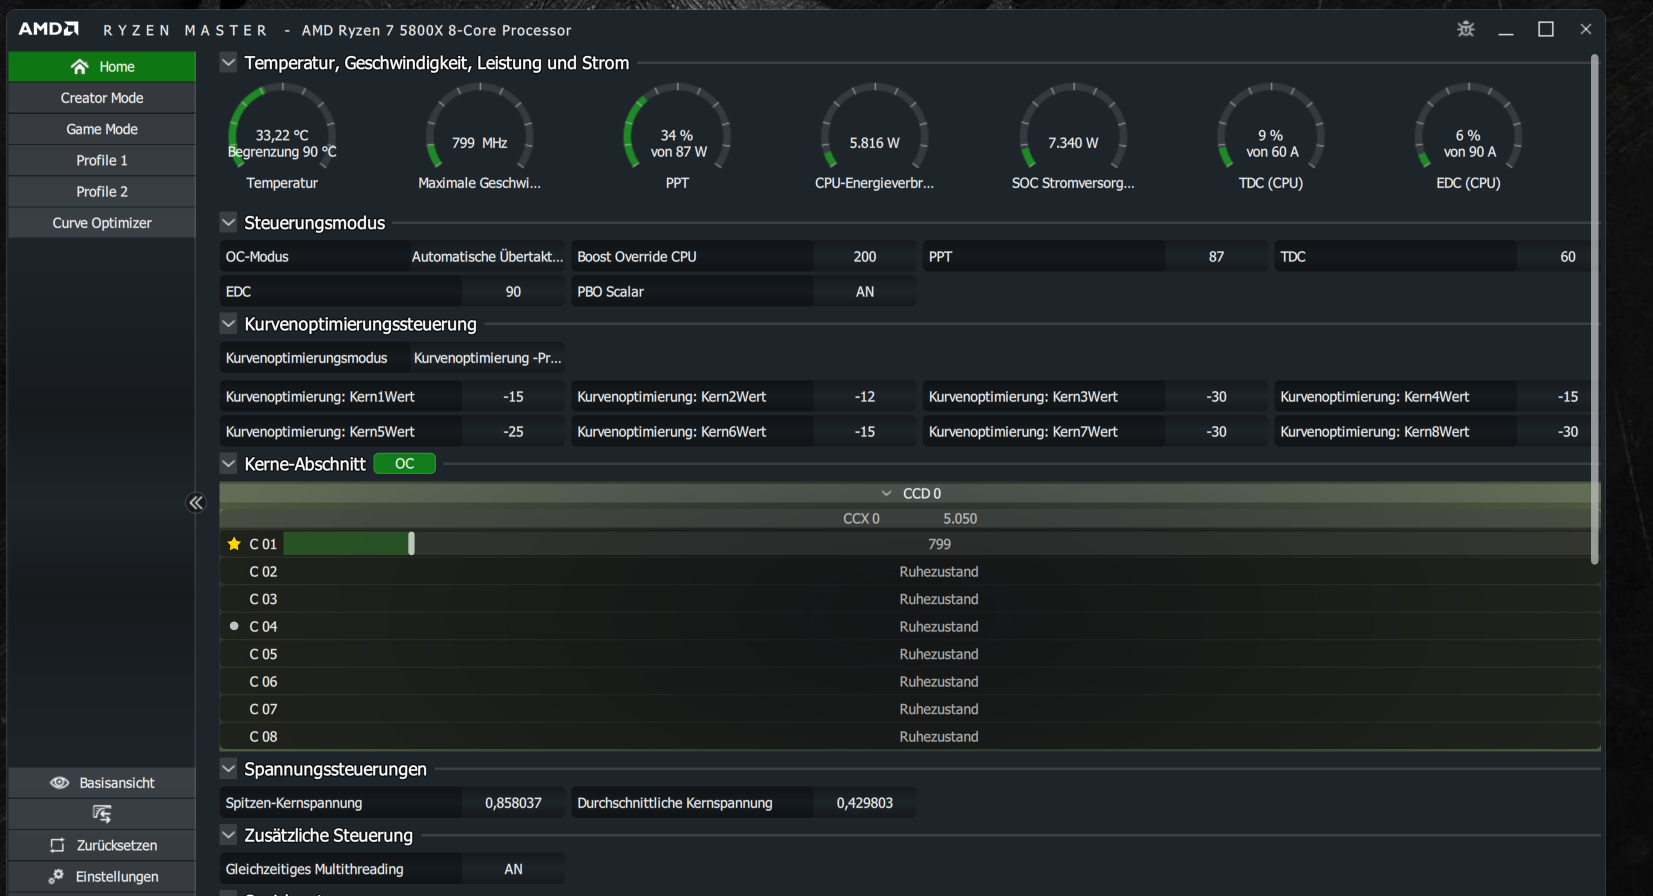Click the vertical scrollbar on the right
The image size is (1653, 896).
click(1594, 310)
